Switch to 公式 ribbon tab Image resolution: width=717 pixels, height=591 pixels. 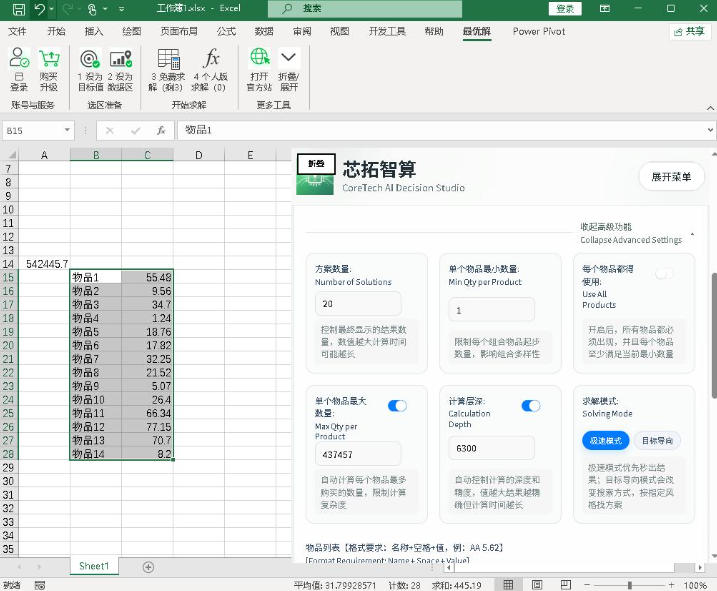pyautogui.click(x=226, y=32)
